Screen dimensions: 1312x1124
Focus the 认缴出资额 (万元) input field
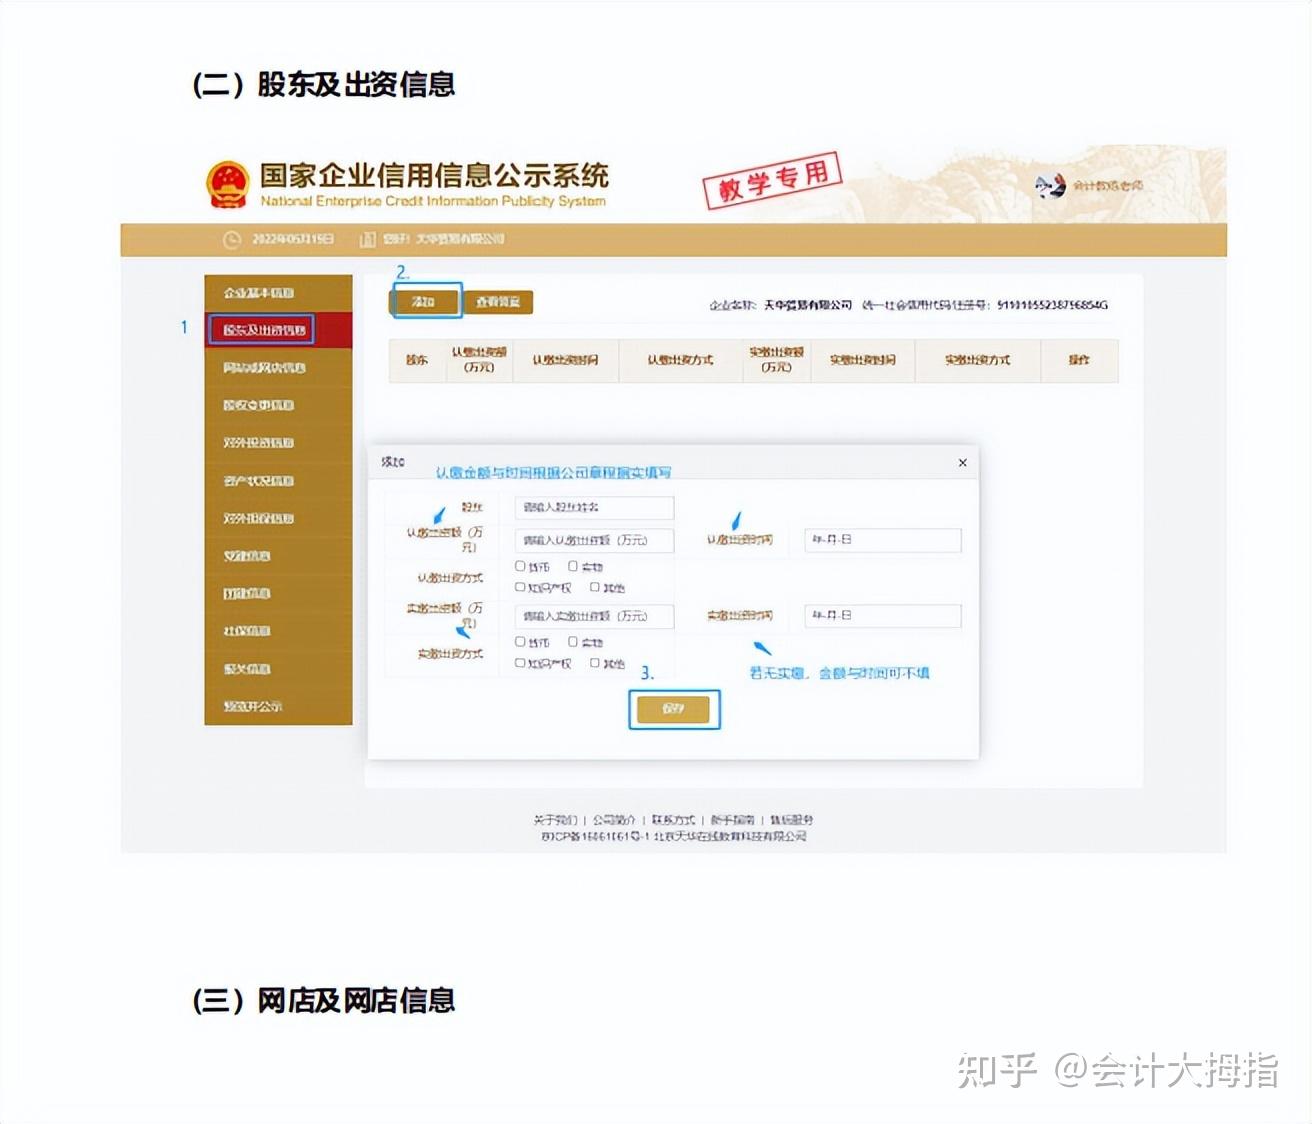click(x=594, y=540)
